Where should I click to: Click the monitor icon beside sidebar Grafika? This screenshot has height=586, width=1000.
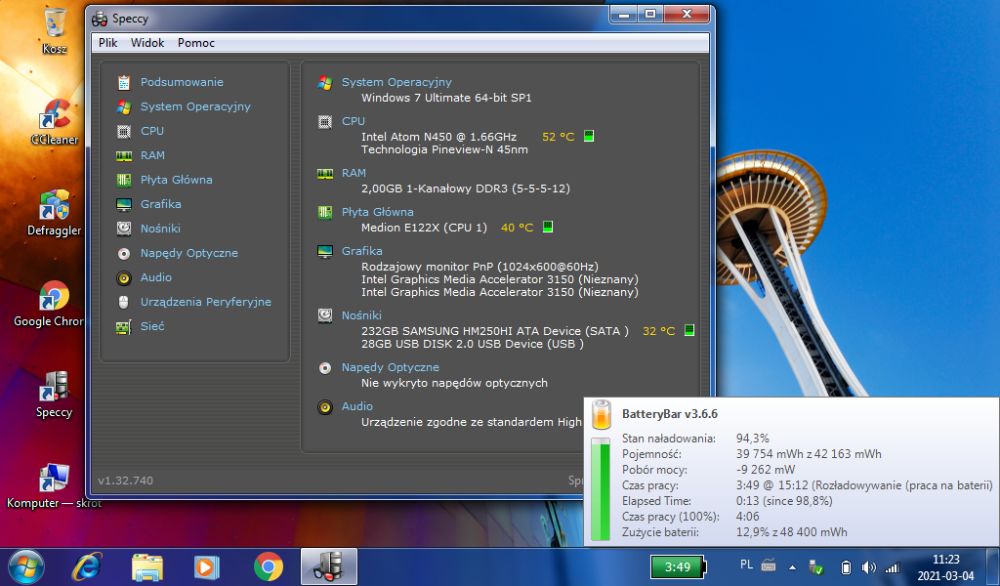(124, 205)
